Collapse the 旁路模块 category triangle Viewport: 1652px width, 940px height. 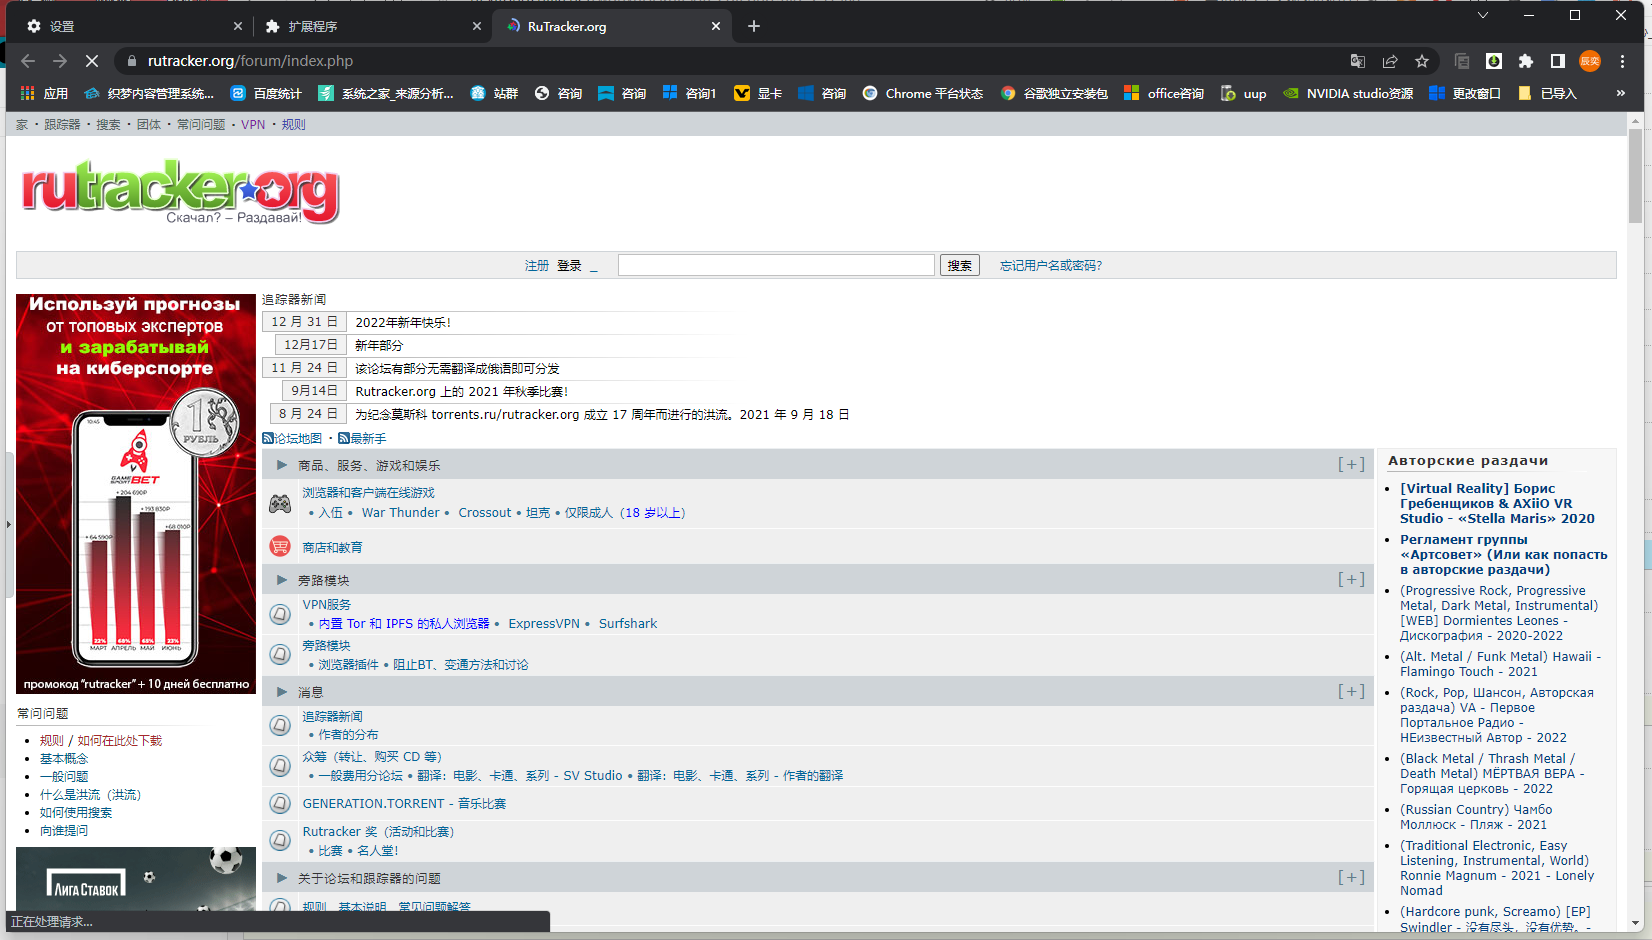[282, 580]
